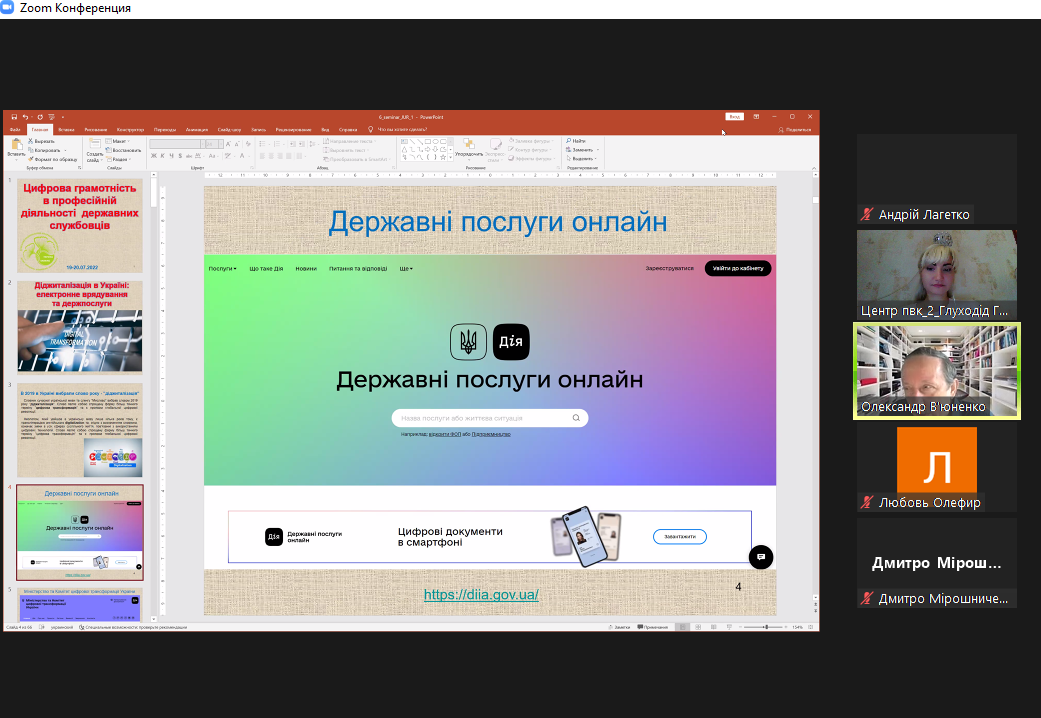
Task: Start slideshow from quick access toolbar icon
Action: click(51, 117)
